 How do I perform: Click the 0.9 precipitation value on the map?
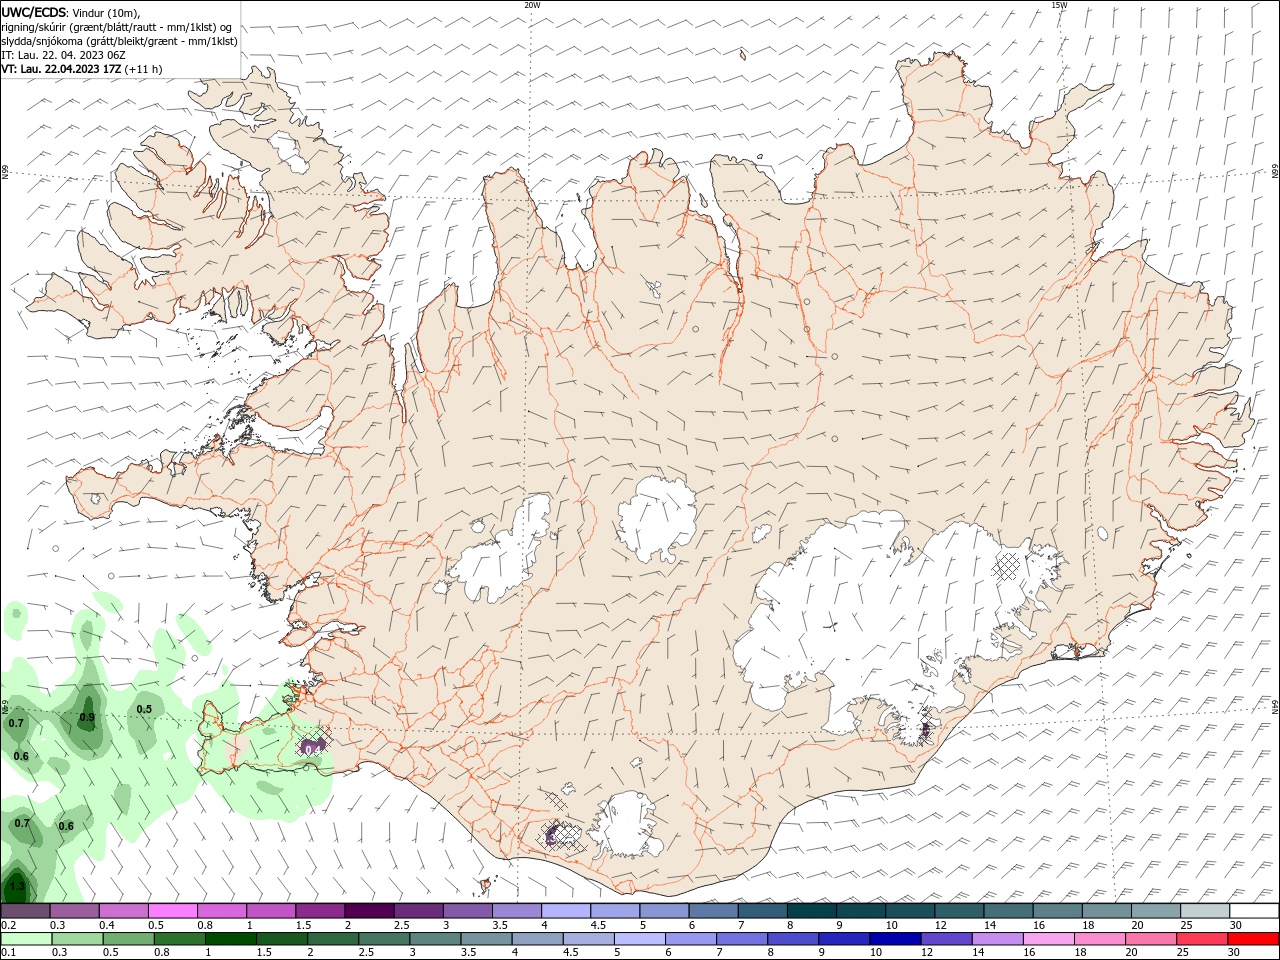[87, 717]
